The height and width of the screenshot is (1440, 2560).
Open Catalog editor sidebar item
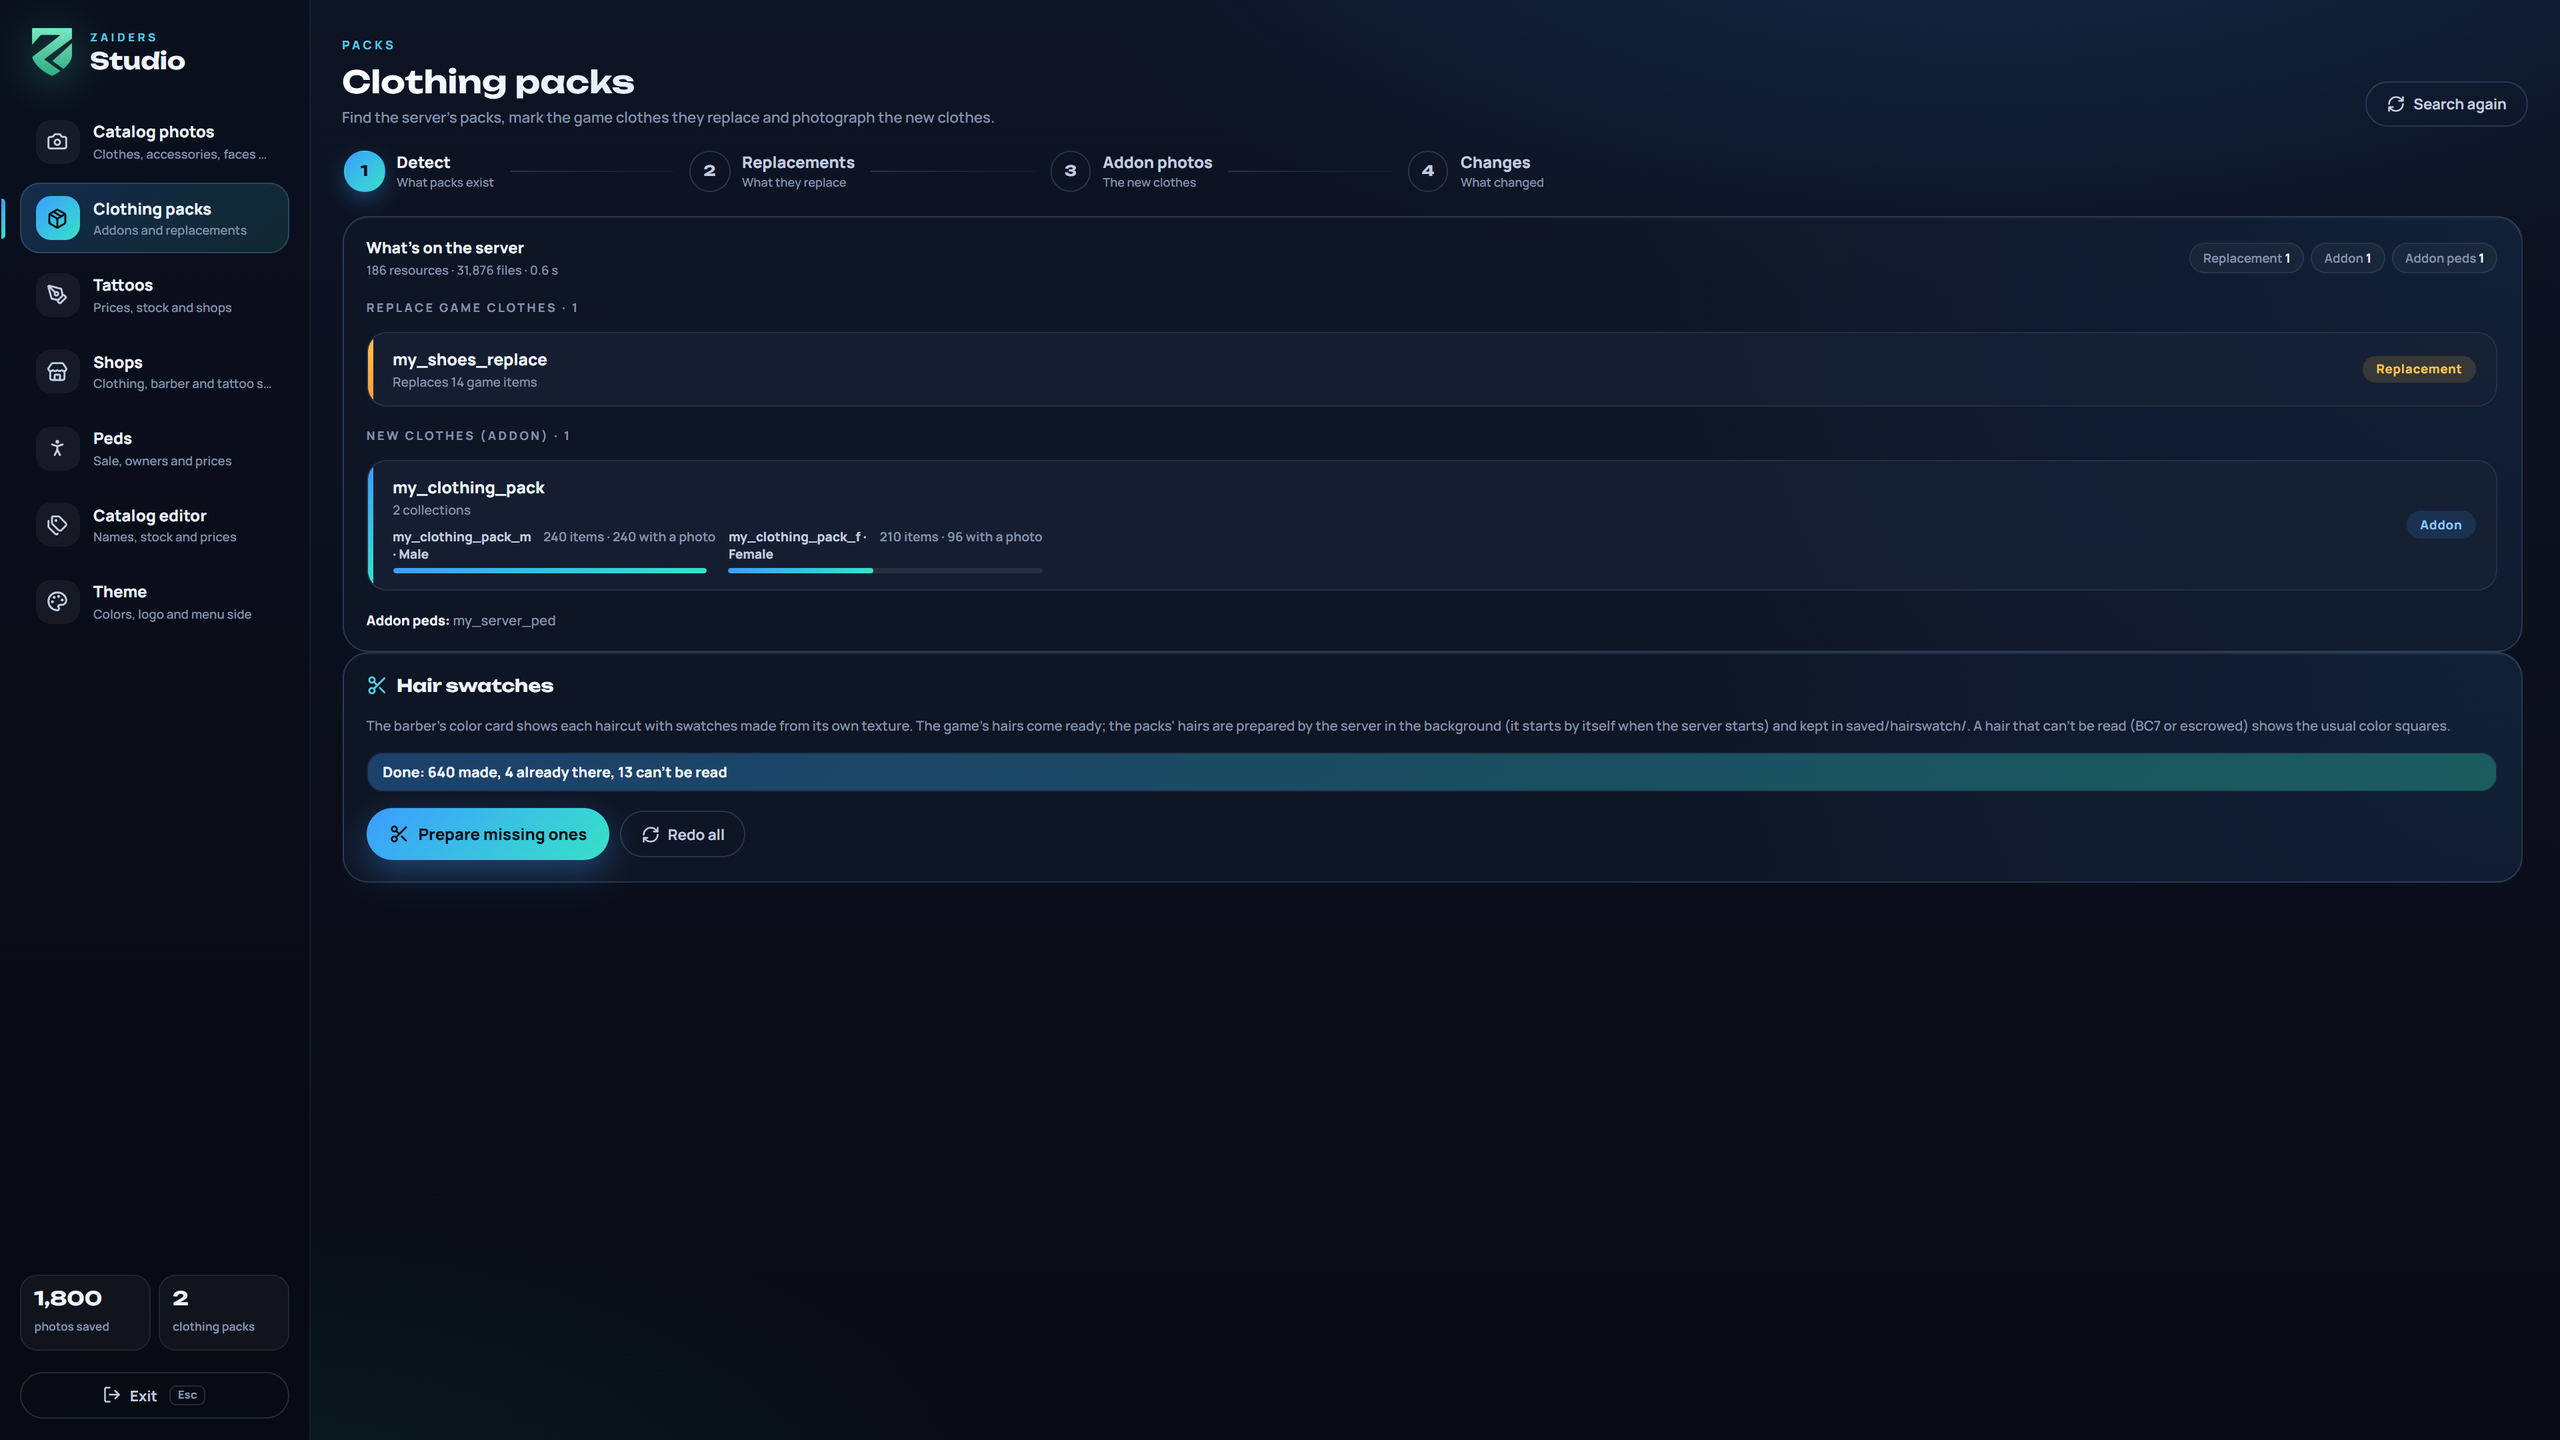tap(154, 525)
